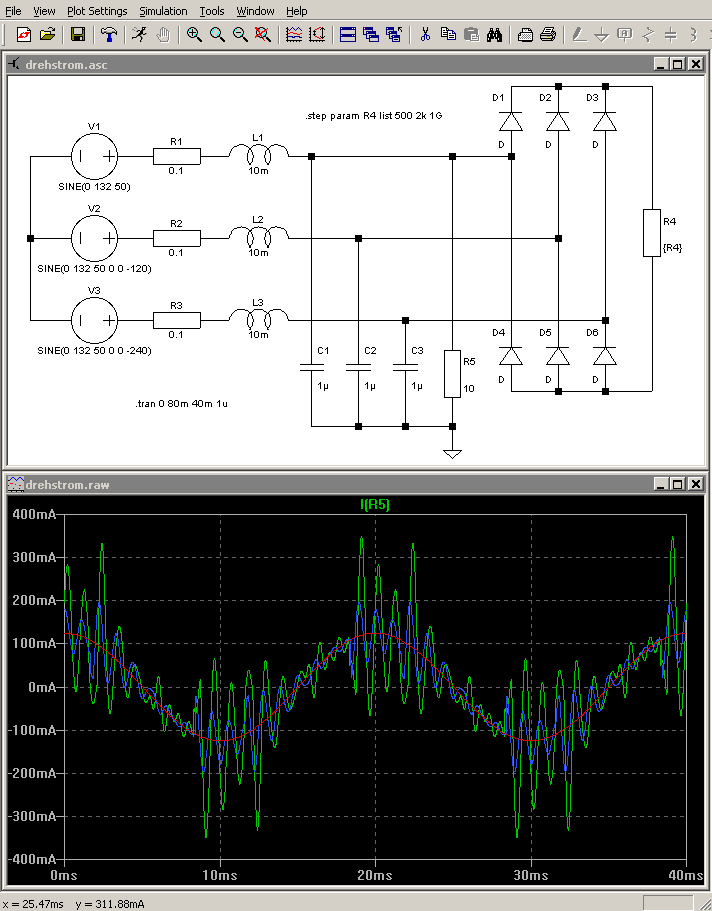Viewport: 712px width, 911px height.
Task: Click the Zoom out magnifier icon
Action: [240, 34]
